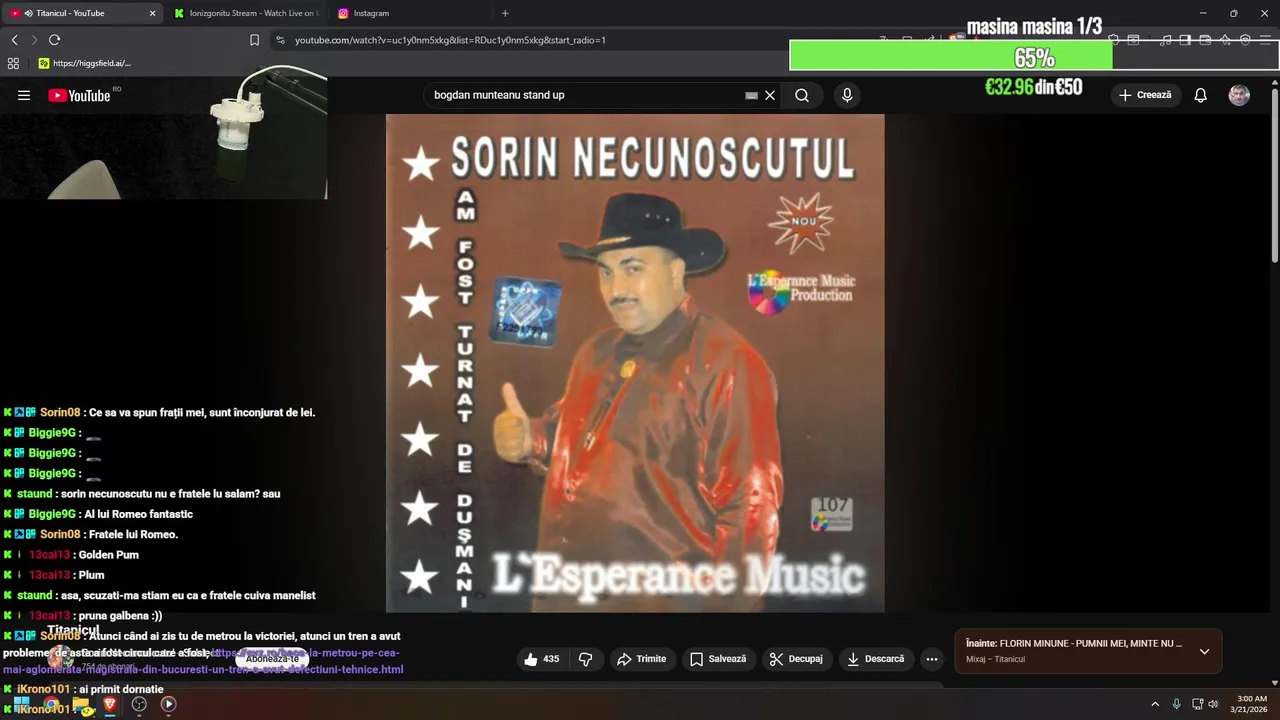Viewport: 1280px width, 720px height.
Task: Open a new browser tab
Action: (505, 13)
